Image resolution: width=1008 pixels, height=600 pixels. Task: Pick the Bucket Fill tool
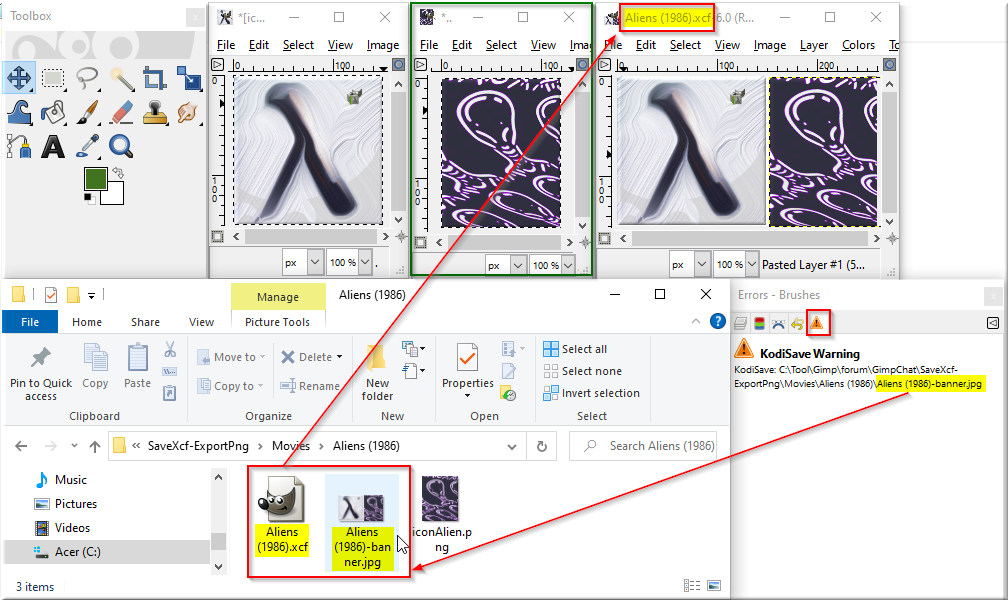coord(53,113)
